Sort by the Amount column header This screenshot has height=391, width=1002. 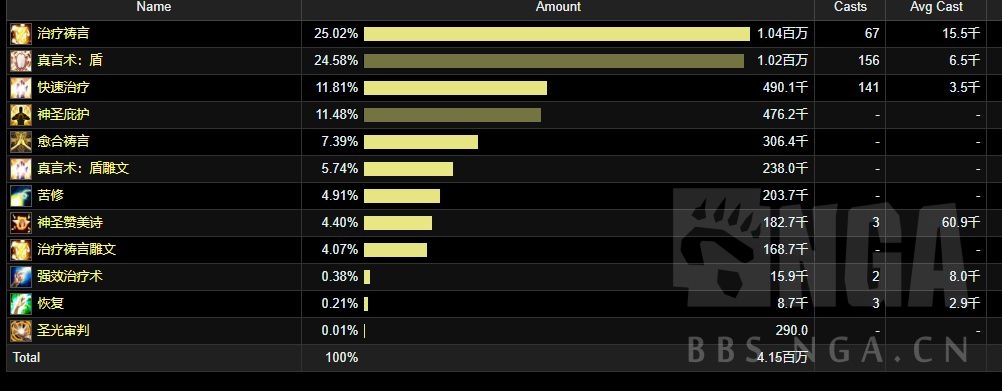[558, 7]
